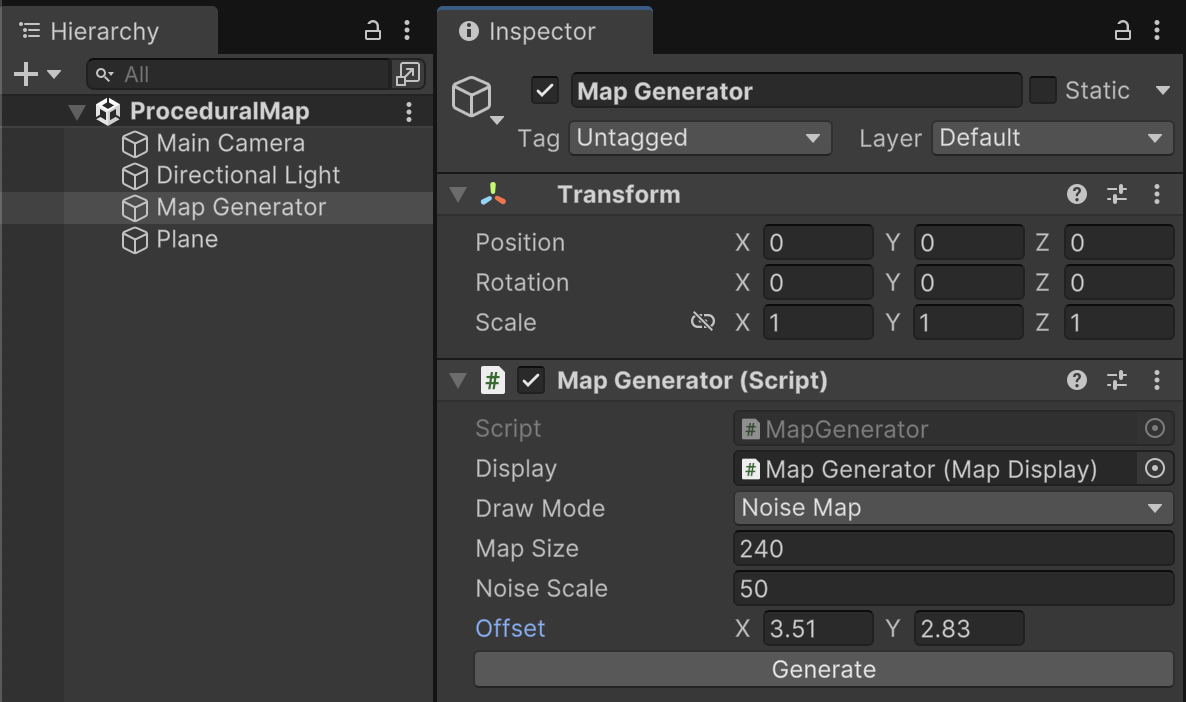The image size is (1186, 702).
Task: Open Transform component preset settings icon
Action: (1117, 194)
